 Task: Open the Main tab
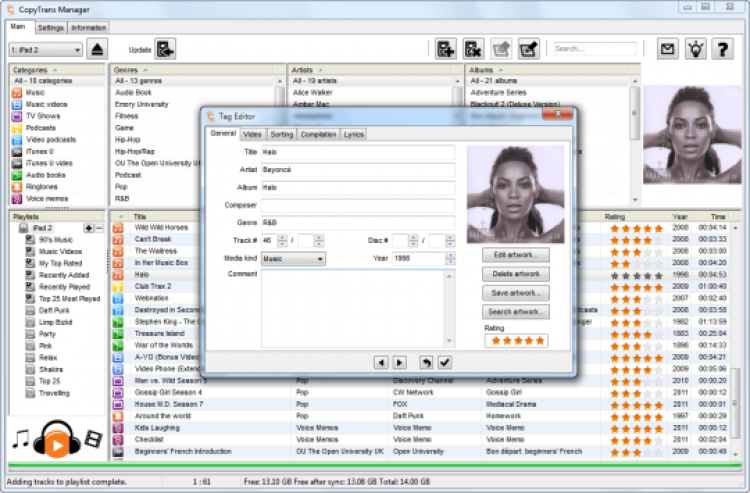coord(18,27)
